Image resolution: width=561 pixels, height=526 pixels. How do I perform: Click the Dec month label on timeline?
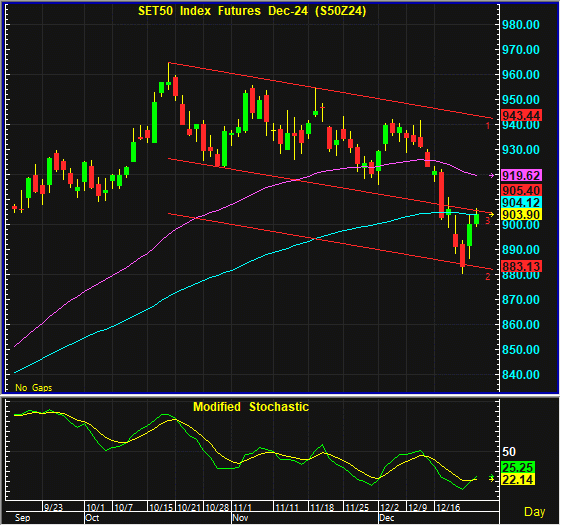click(387, 518)
